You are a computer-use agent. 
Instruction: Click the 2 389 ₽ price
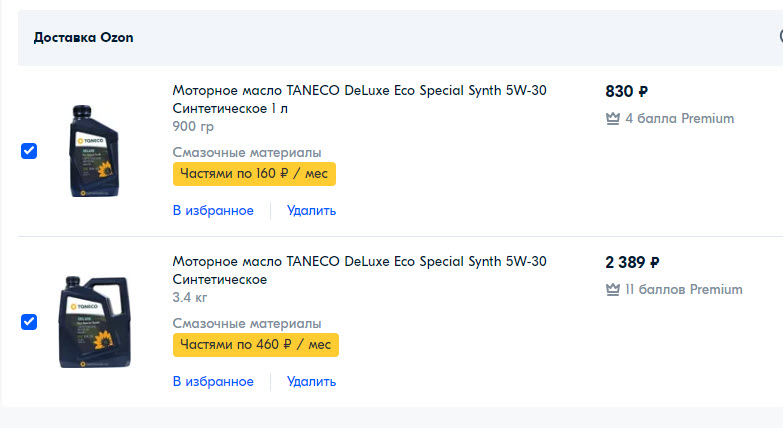(632, 262)
